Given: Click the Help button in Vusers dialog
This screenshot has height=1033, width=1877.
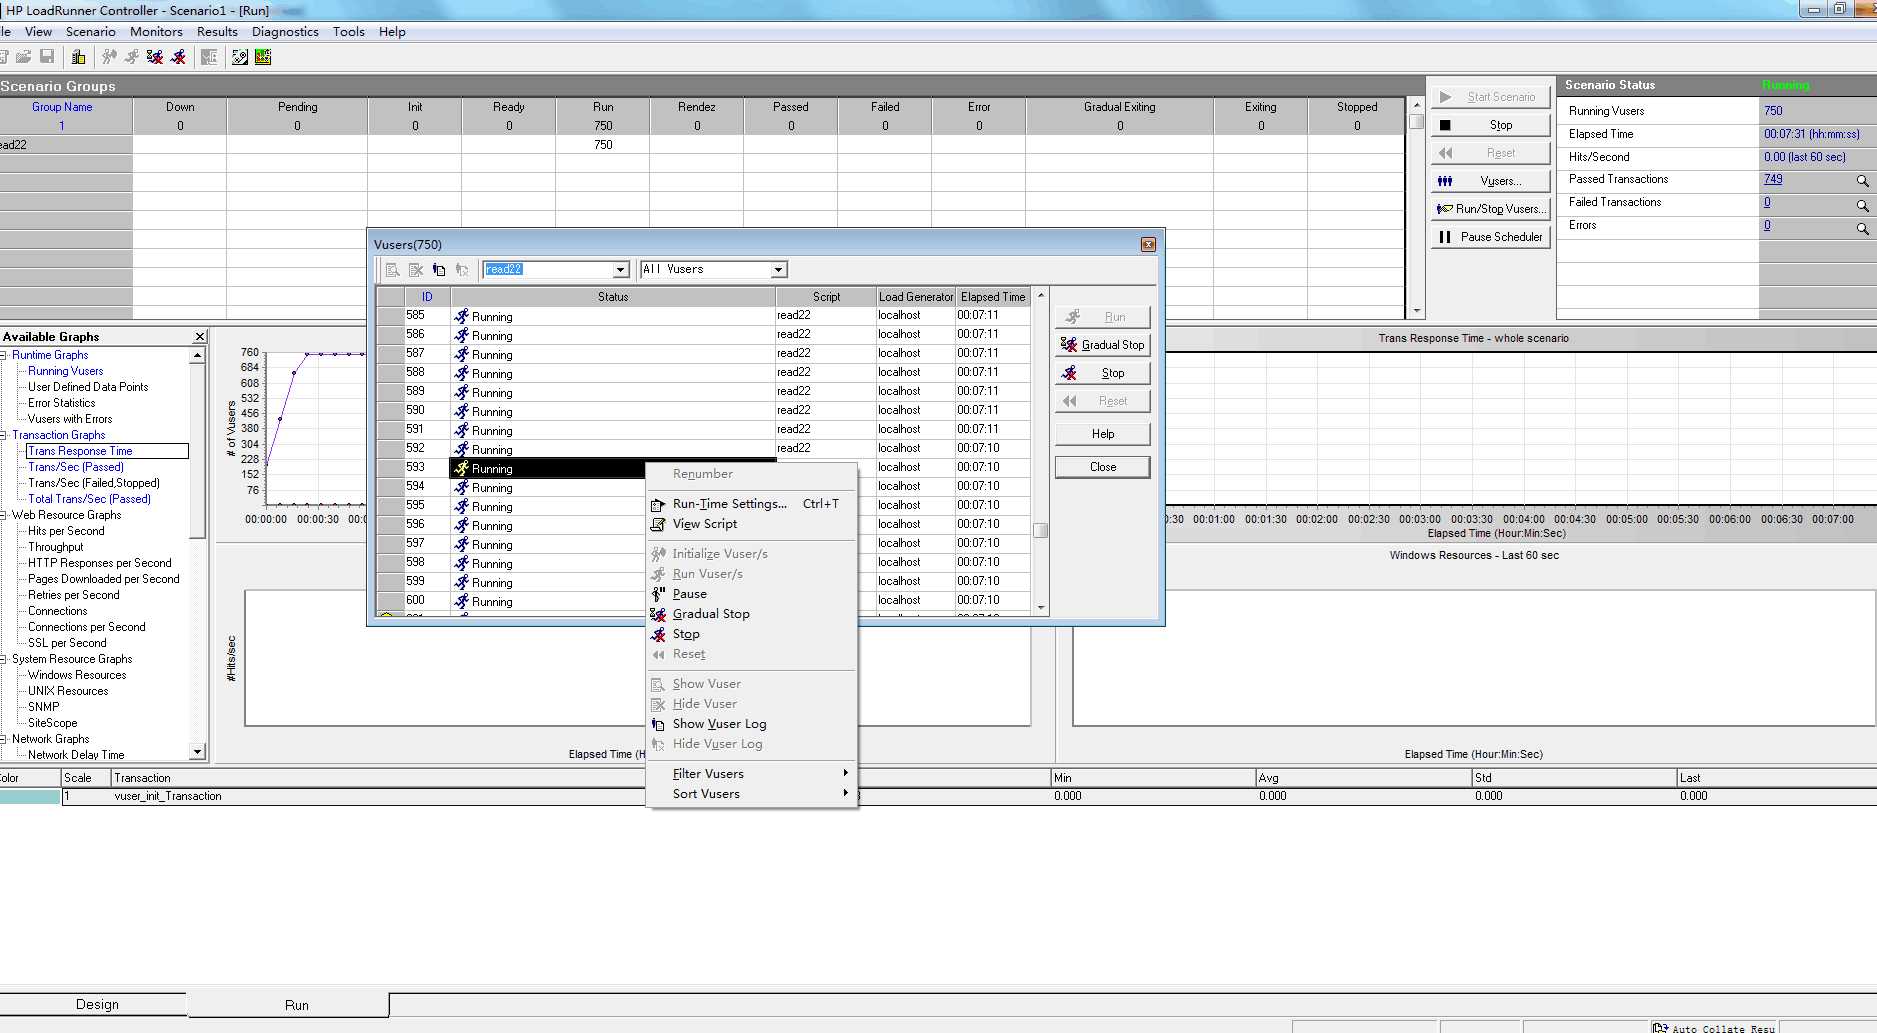Looking at the screenshot, I should click(1102, 434).
